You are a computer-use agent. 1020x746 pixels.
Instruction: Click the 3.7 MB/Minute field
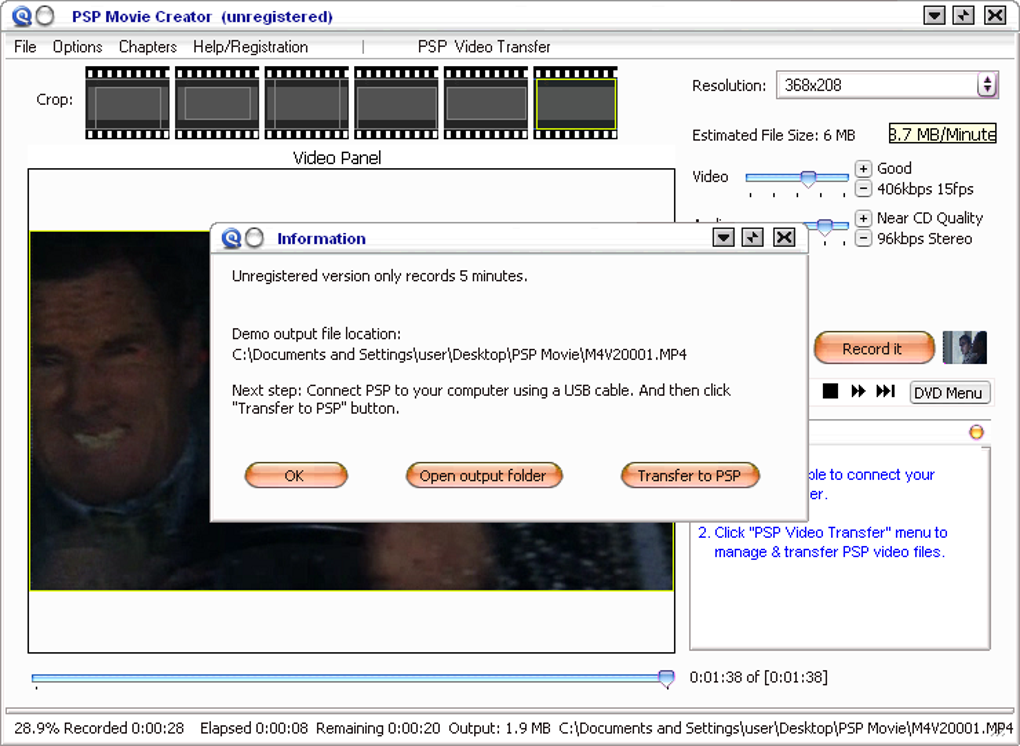point(942,134)
